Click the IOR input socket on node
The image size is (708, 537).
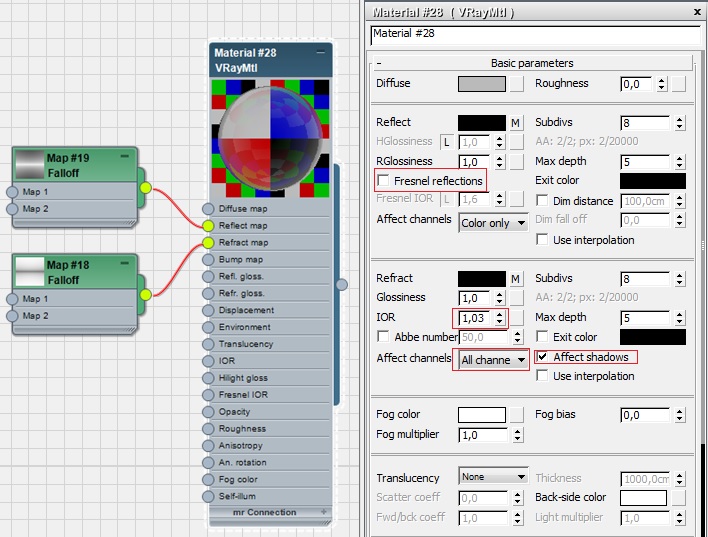coord(208,361)
